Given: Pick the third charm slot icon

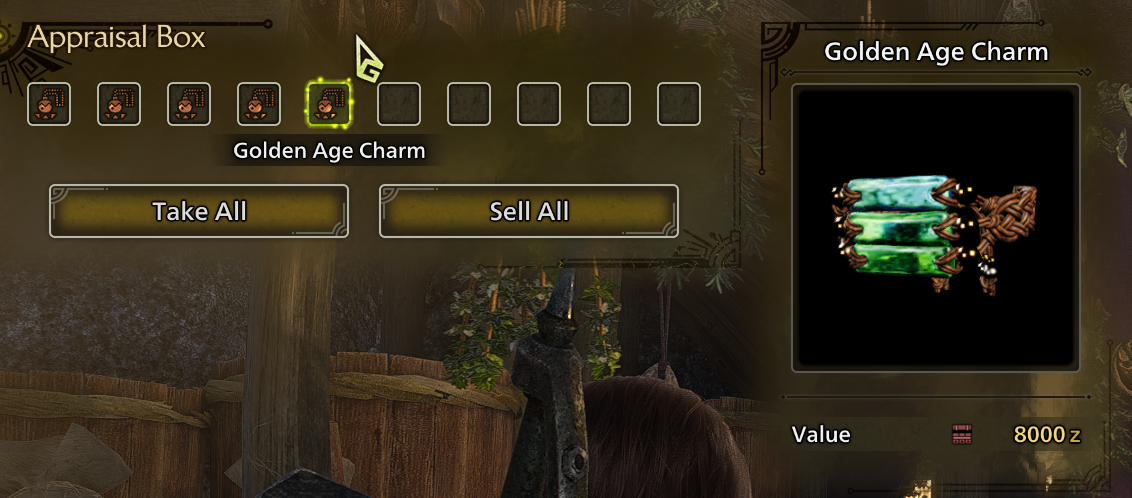Looking at the screenshot, I should [189, 104].
